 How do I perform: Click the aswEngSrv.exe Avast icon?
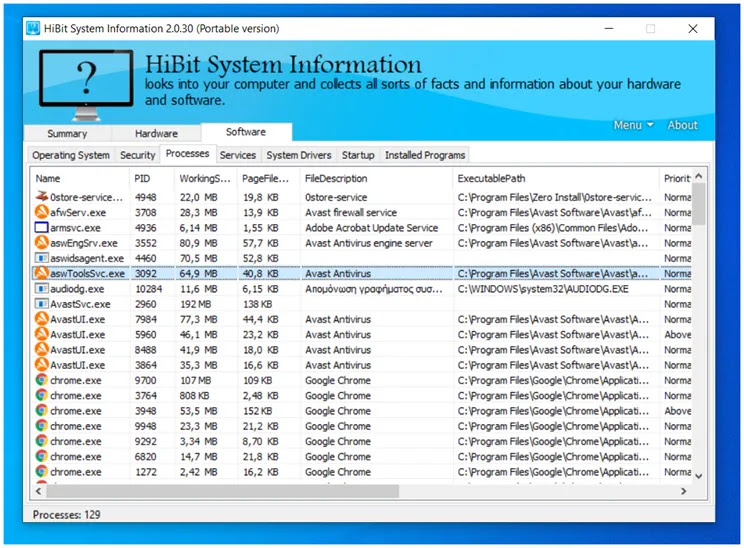(x=42, y=242)
